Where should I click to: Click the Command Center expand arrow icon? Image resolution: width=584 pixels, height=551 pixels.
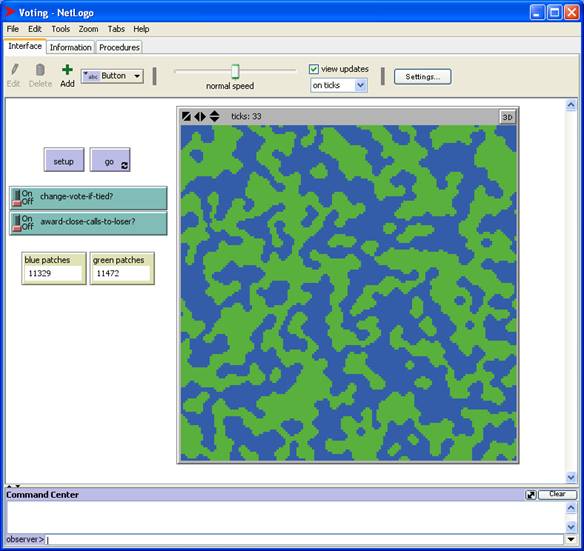point(531,495)
